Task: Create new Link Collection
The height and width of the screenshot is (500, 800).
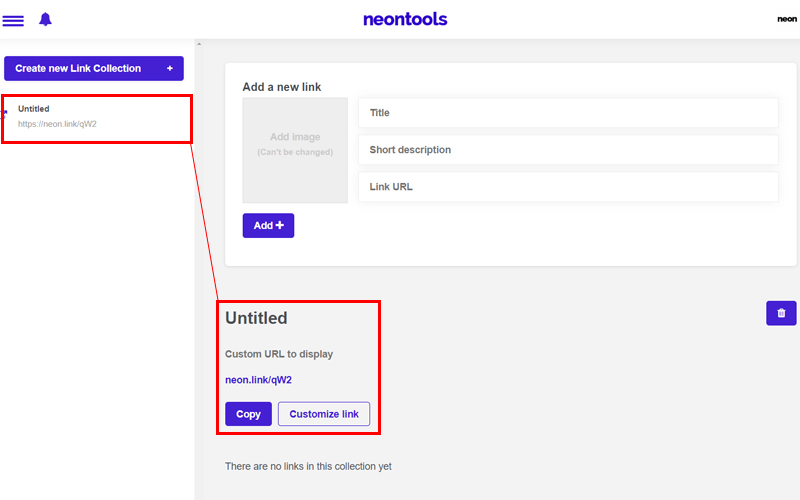Action: click(94, 68)
